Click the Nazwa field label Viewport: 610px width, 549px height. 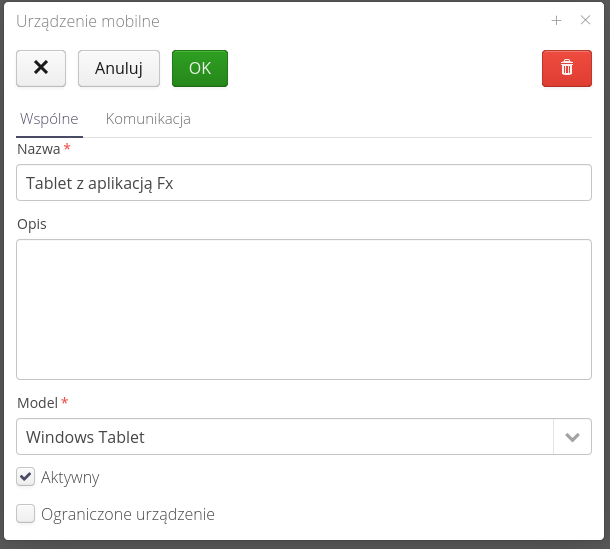click(x=39, y=148)
